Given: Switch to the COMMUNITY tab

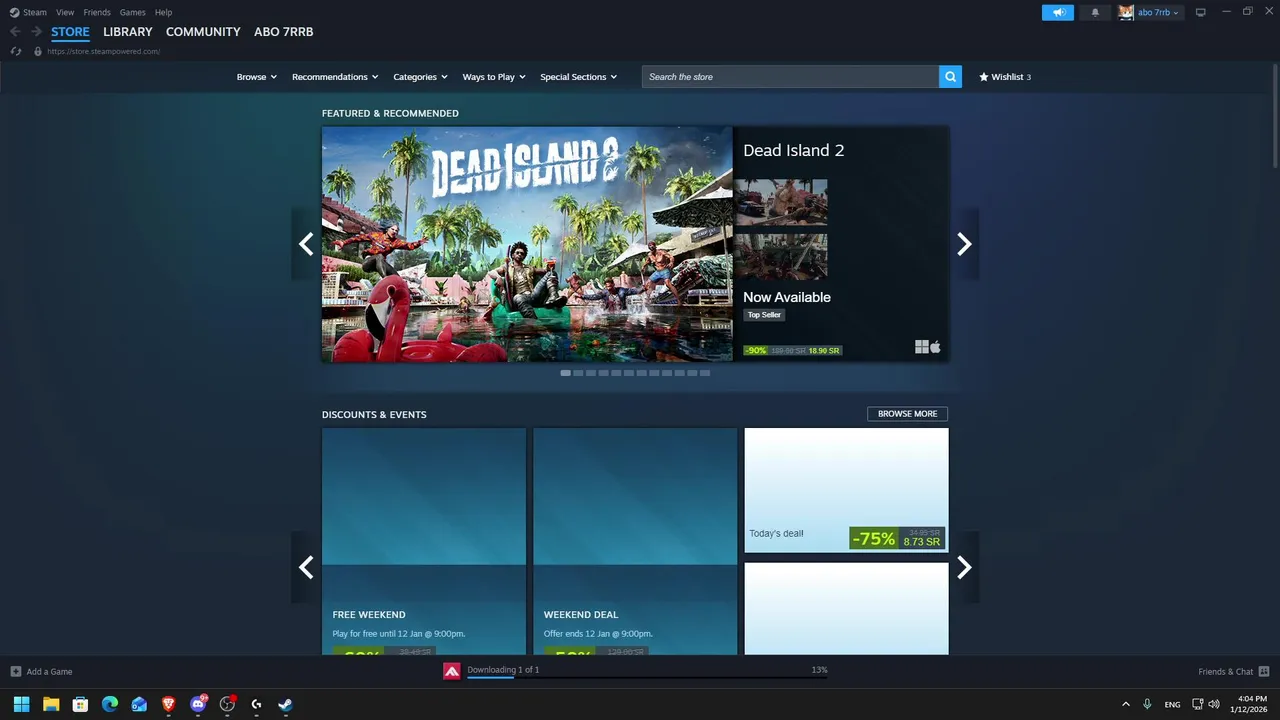Looking at the screenshot, I should tap(203, 32).
